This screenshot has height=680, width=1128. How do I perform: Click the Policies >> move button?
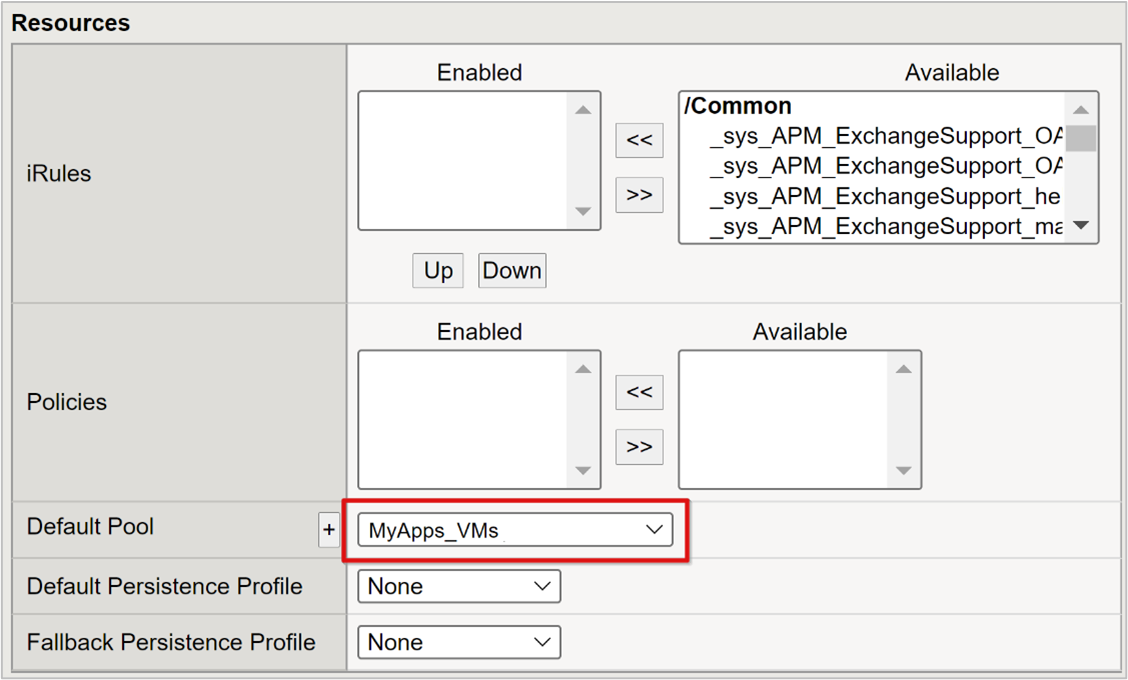click(x=639, y=446)
